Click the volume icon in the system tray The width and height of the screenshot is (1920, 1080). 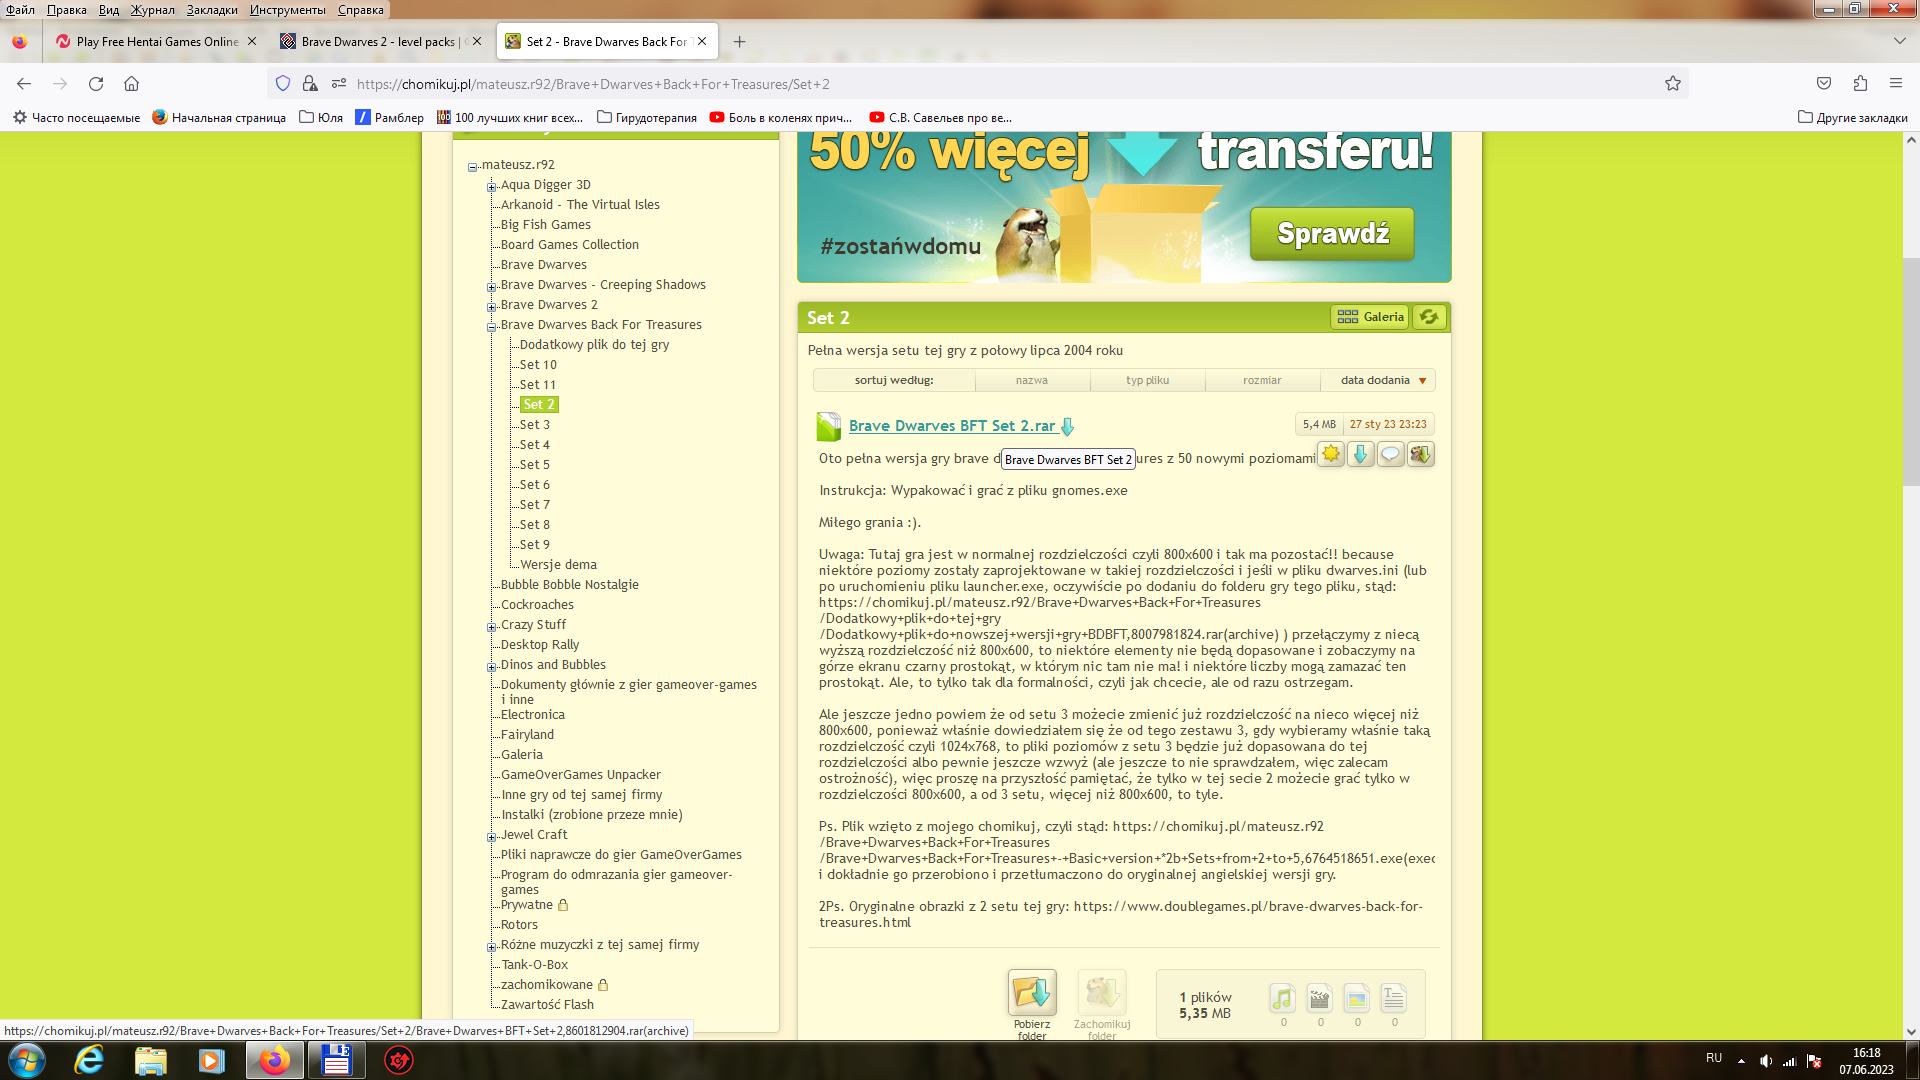click(x=1766, y=1061)
